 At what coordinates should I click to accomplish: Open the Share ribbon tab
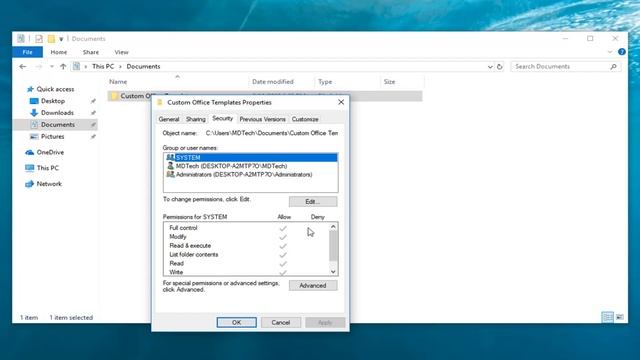coord(91,52)
